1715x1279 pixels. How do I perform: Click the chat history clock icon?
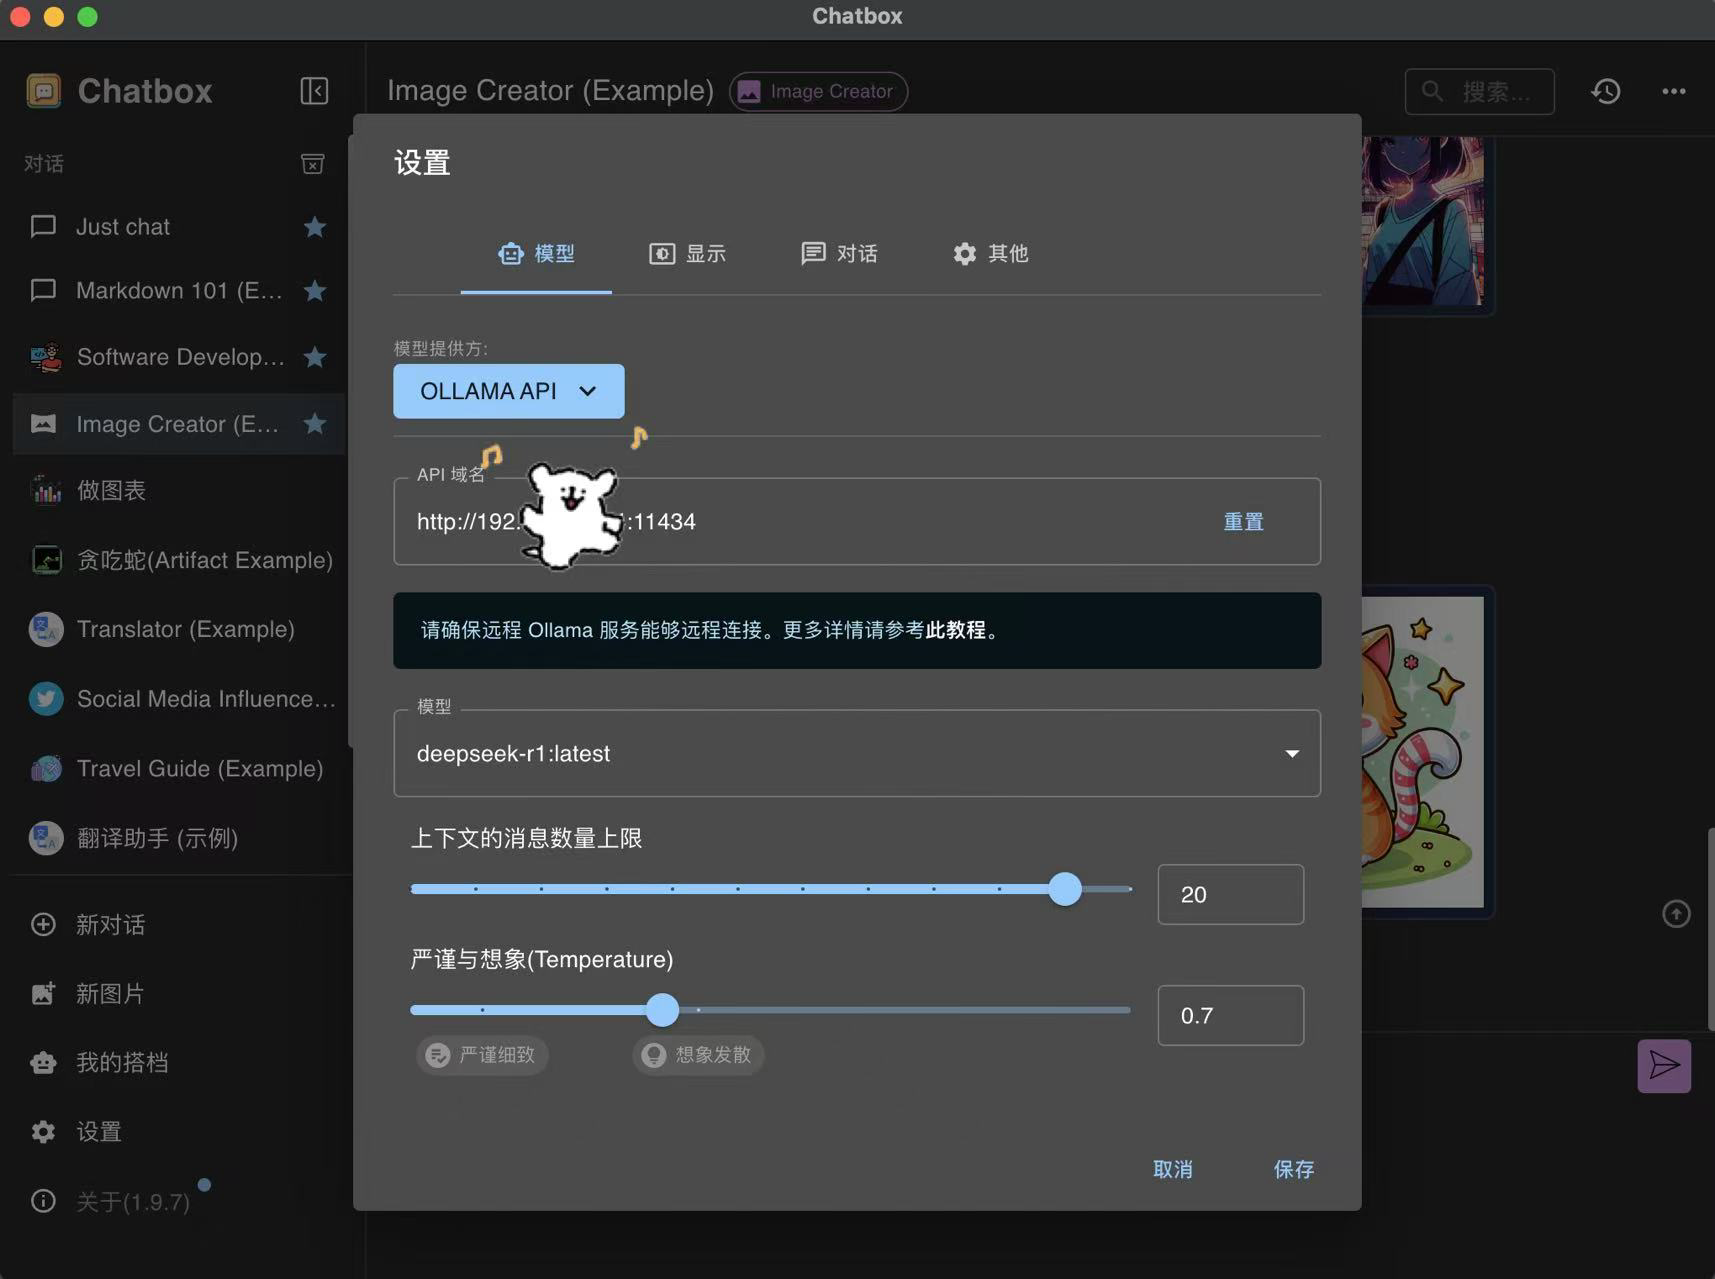click(x=1606, y=91)
